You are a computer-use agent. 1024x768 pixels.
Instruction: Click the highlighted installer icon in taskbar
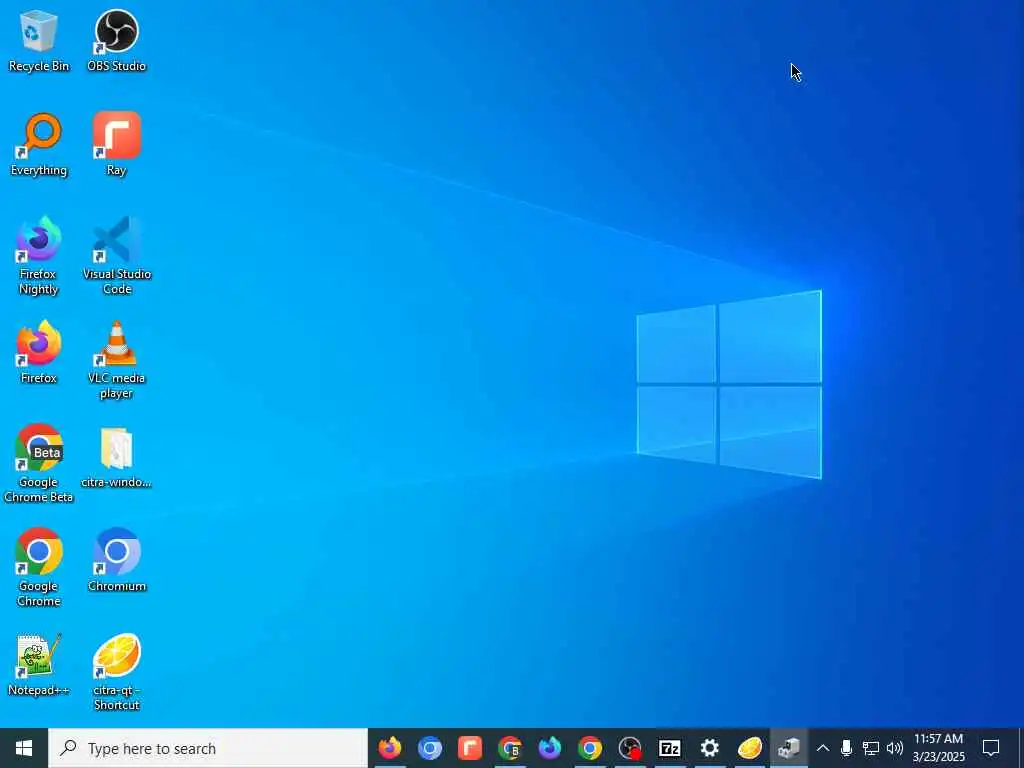tap(790, 748)
